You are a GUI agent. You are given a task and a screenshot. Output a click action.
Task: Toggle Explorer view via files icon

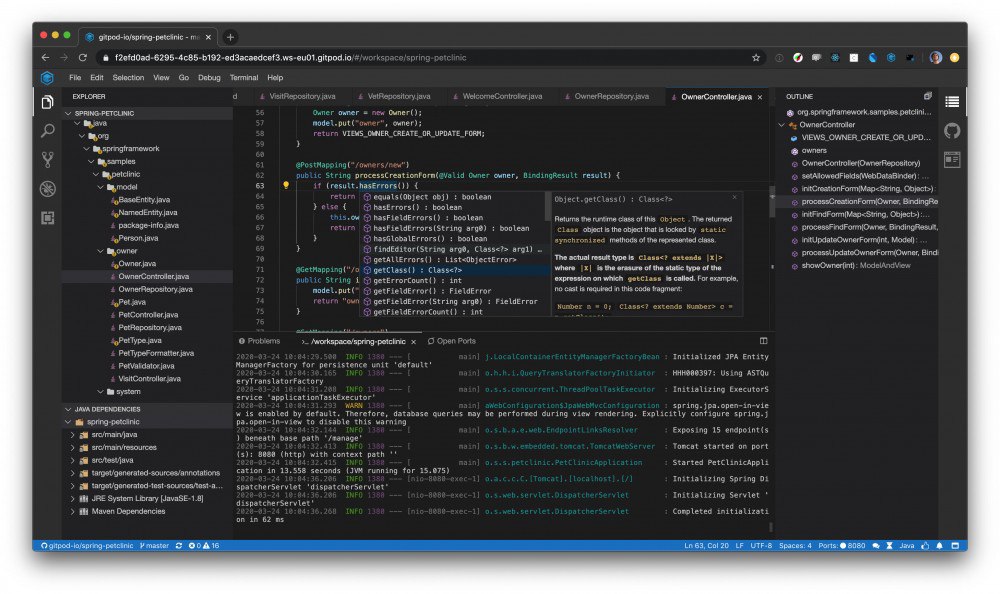pyautogui.click(x=47, y=102)
